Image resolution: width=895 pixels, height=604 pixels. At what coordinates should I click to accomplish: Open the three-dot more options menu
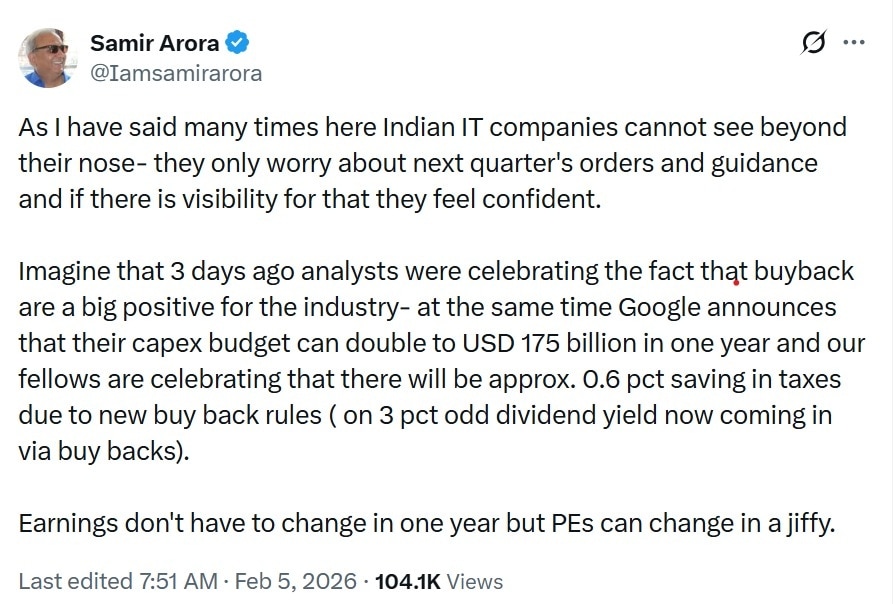click(x=853, y=43)
